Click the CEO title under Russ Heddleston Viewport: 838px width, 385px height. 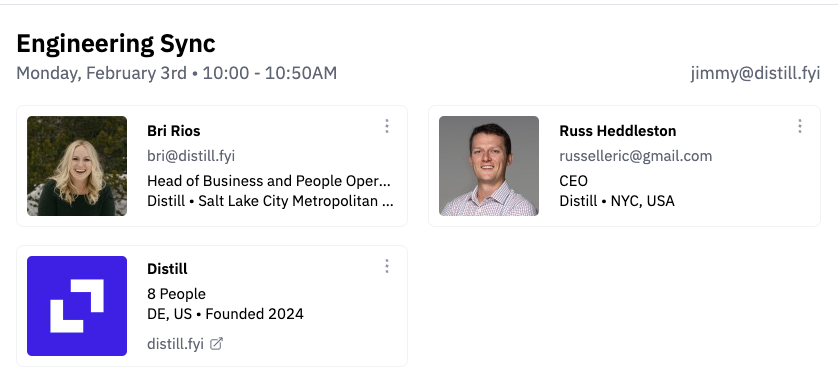pyautogui.click(x=573, y=181)
